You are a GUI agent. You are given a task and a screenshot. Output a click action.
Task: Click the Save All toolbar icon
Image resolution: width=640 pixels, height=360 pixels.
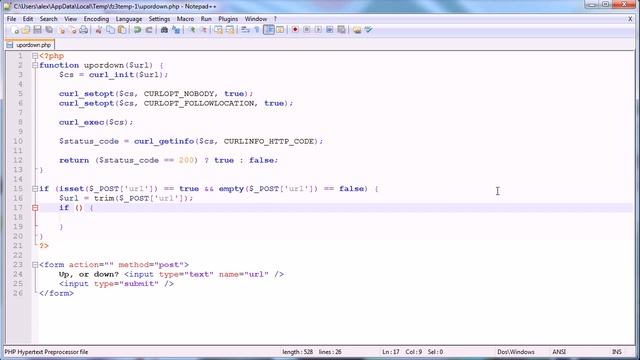coord(49,30)
